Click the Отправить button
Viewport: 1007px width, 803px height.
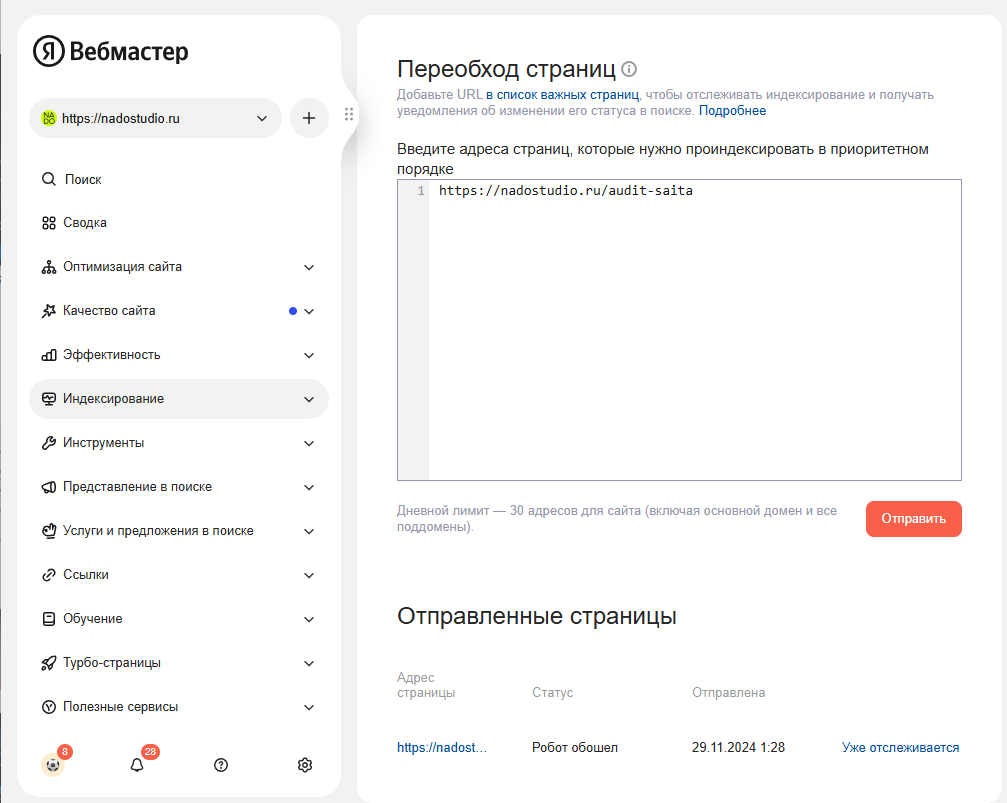(x=913, y=518)
